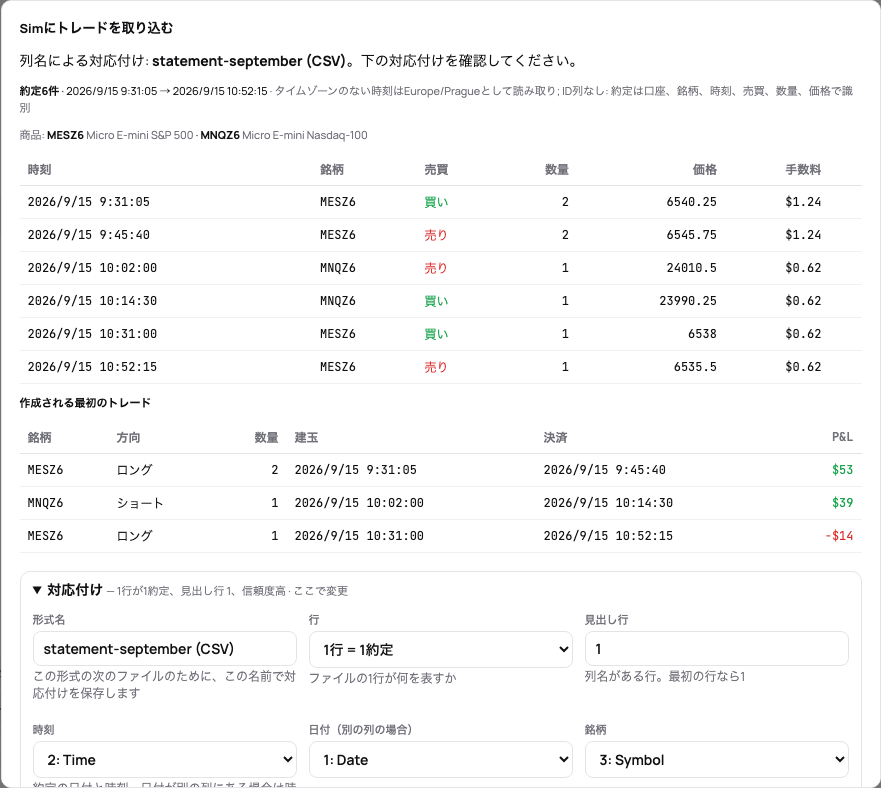
Task: Click the 見出し行 input field containing 1
Action: (716, 649)
